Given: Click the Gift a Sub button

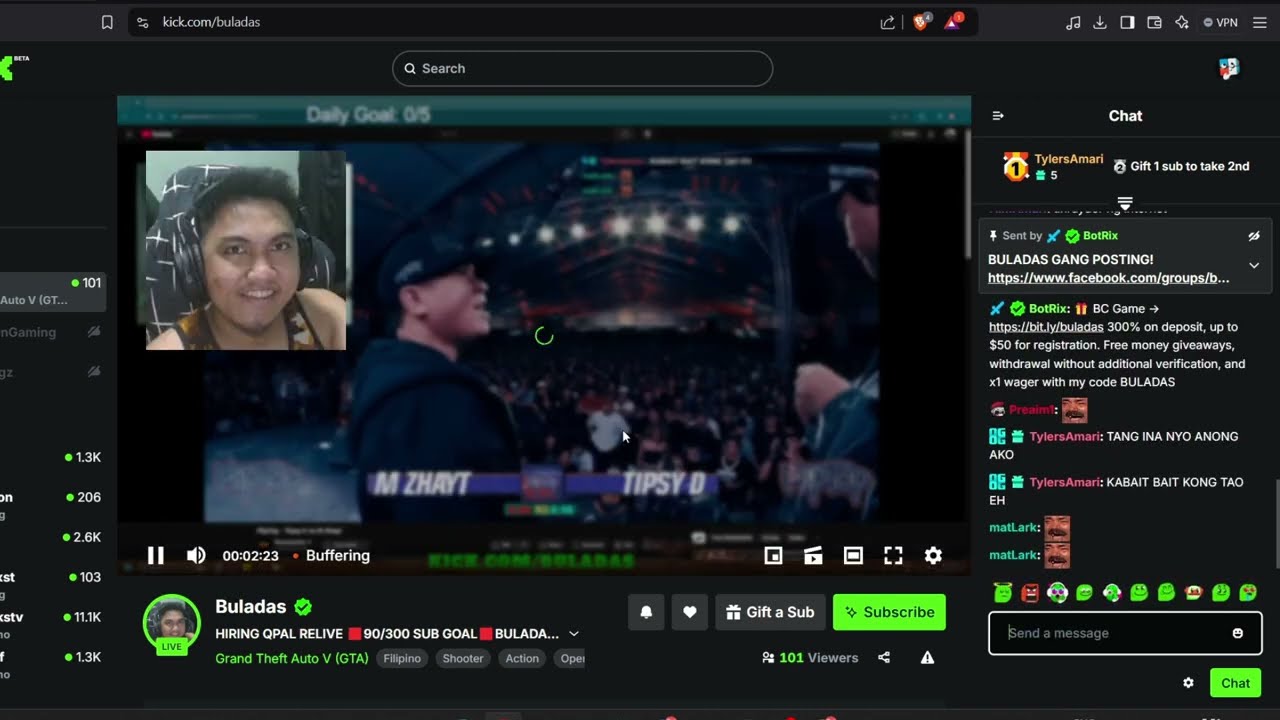Looking at the screenshot, I should (770, 612).
